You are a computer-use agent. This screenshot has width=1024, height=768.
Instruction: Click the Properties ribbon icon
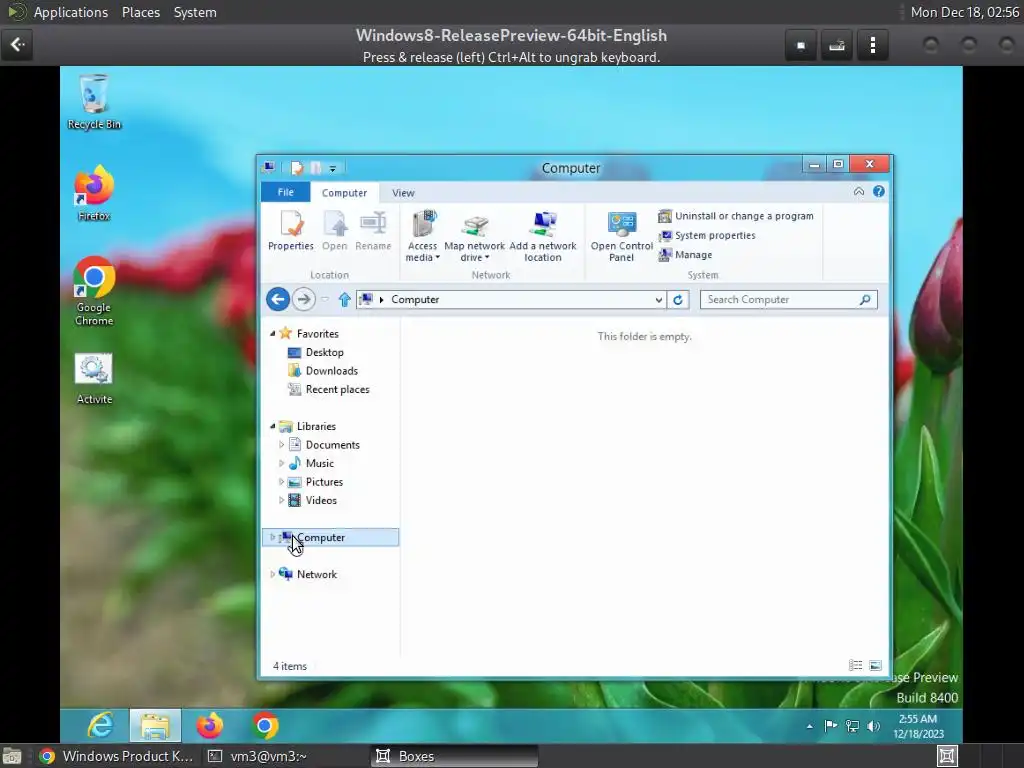(x=291, y=231)
